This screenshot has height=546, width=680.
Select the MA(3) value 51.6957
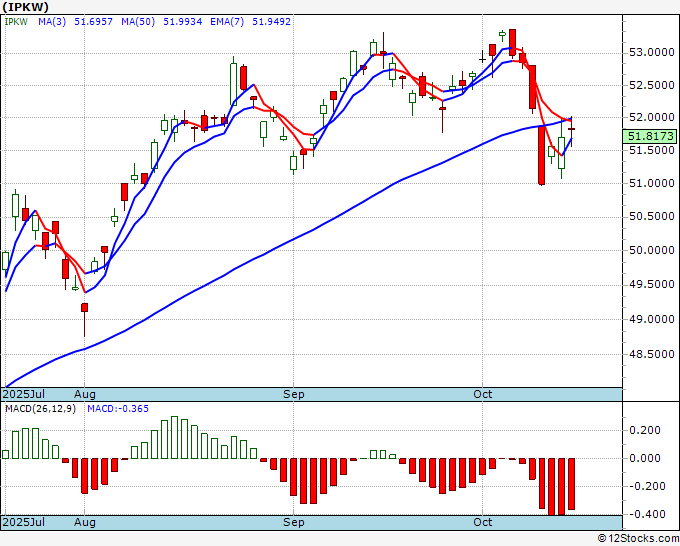pyautogui.click(x=93, y=22)
